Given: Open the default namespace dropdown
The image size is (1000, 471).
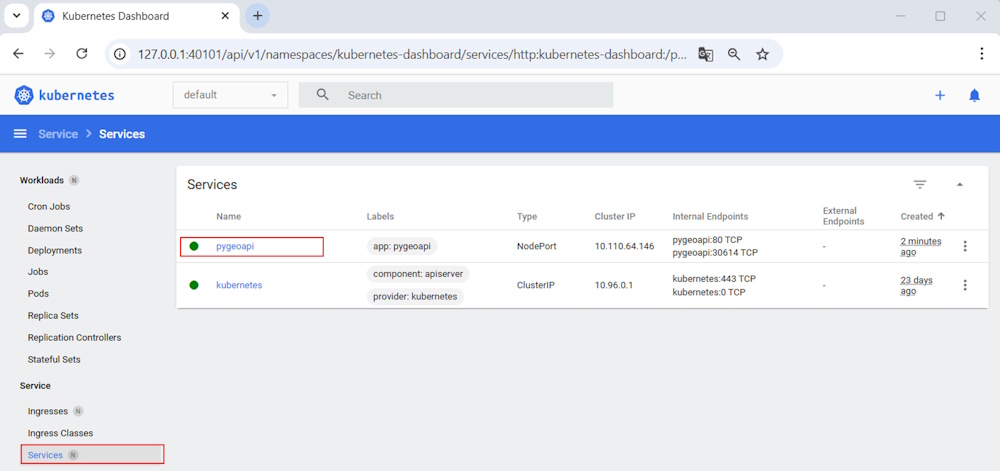Looking at the screenshot, I should pos(230,95).
